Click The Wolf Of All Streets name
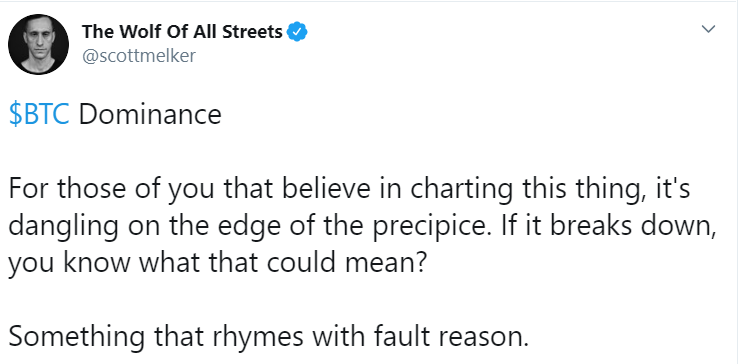Screen dimensions: 740x364 click(182, 32)
